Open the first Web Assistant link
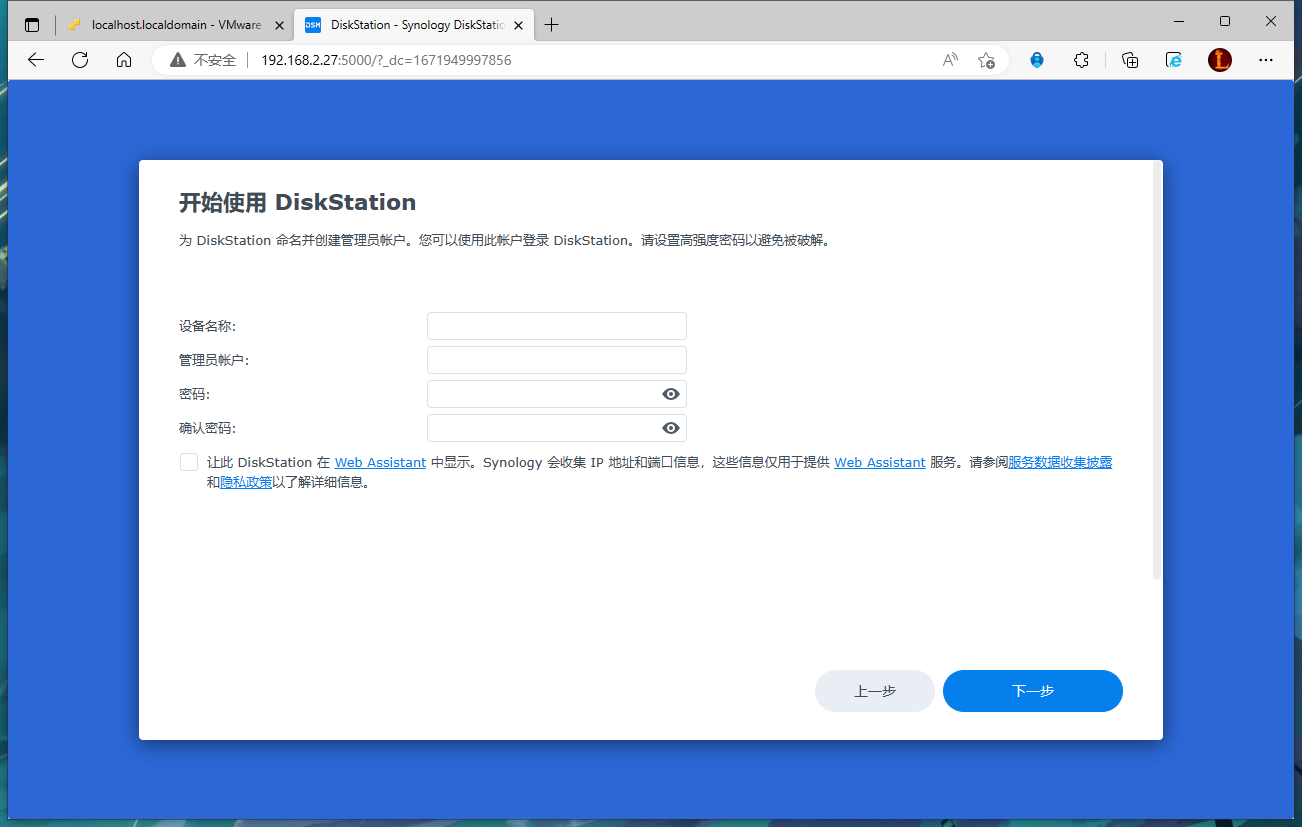1302x827 pixels. pos(380,463)
